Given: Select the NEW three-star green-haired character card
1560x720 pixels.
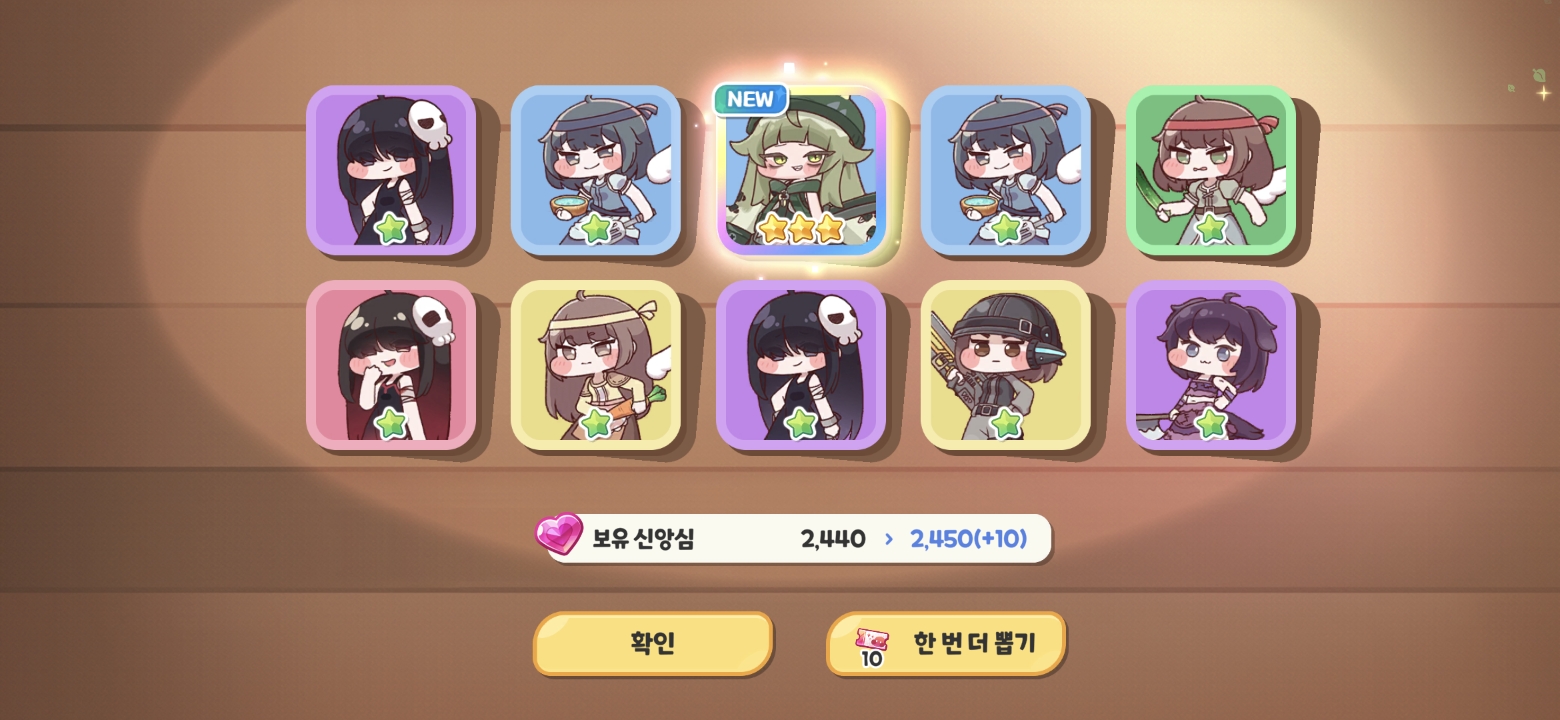Looking at the screenshot, I should 801,170.
